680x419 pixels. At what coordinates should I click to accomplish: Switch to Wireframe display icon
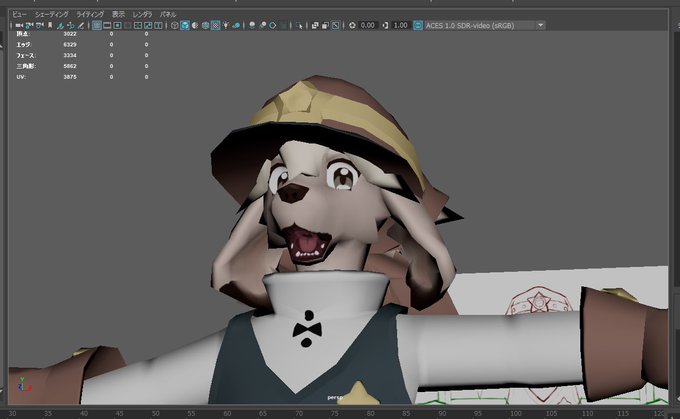175,26
